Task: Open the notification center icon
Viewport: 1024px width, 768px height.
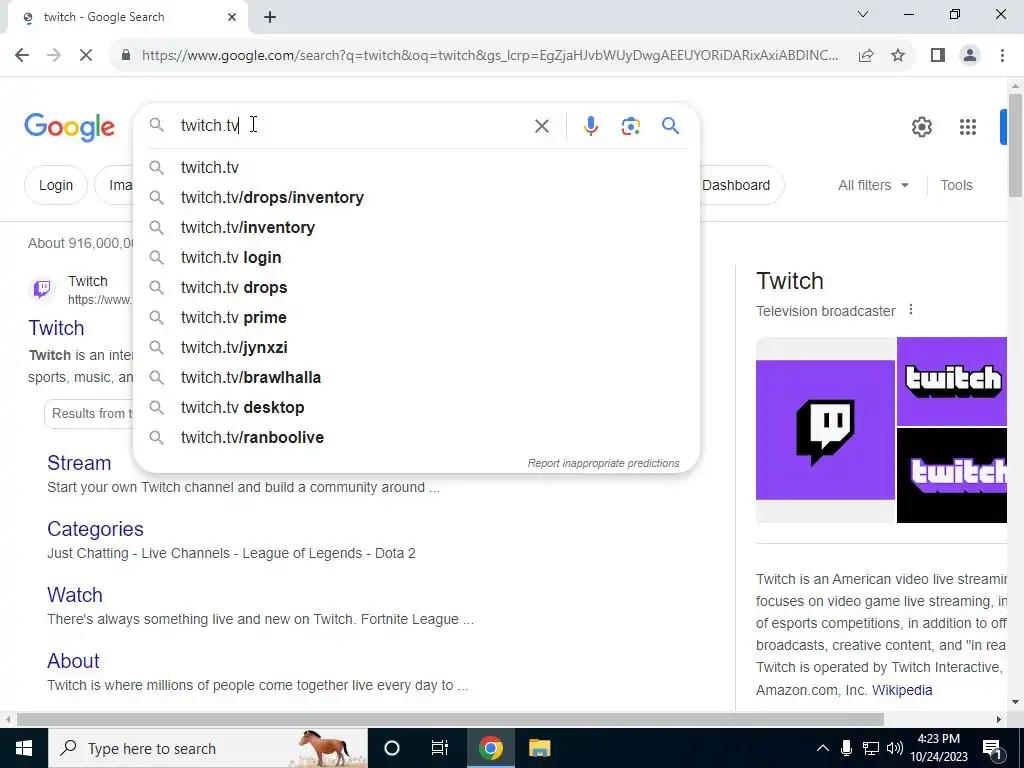Action: click(x=991, y=748)
